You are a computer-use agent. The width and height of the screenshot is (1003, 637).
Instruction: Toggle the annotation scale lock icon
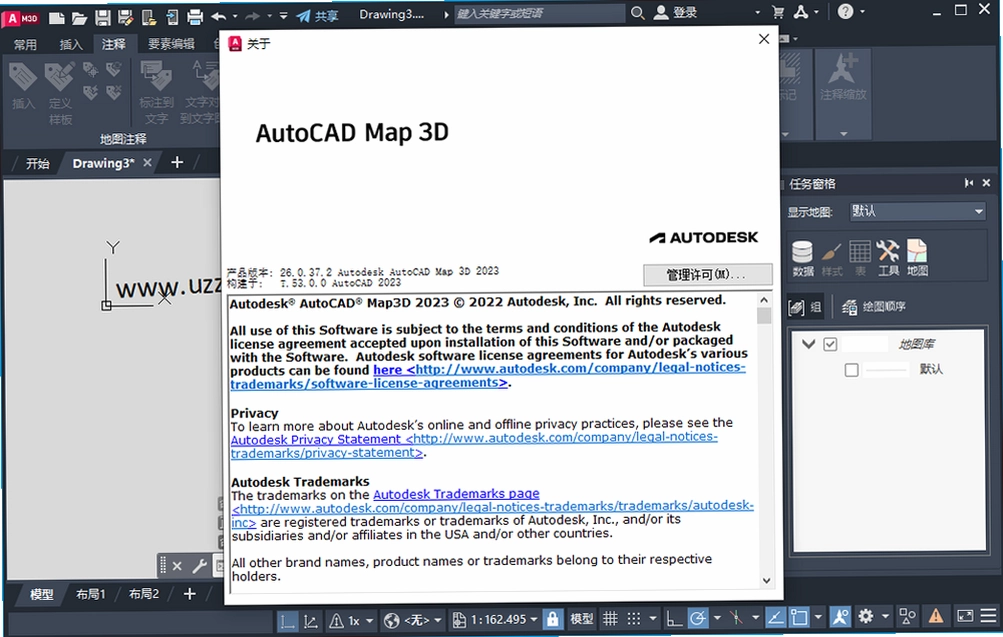pos(553,618)
